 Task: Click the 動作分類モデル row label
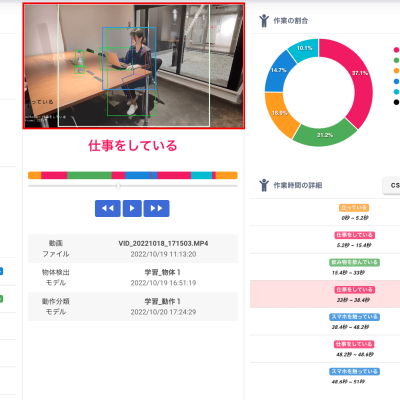click(56, 307)
